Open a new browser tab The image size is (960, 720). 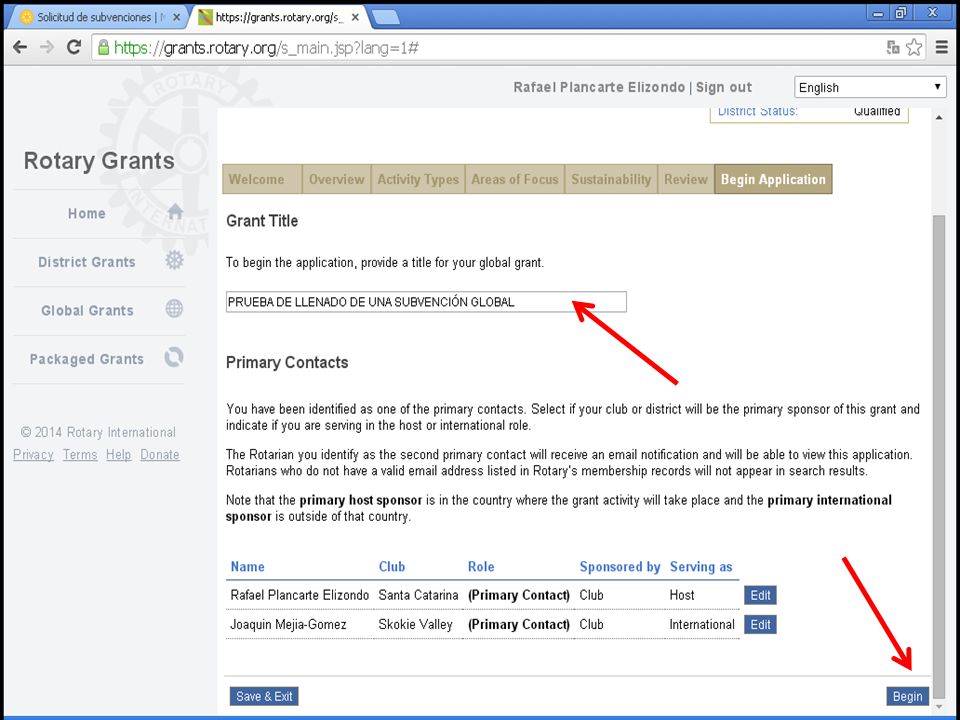point(386,18)
